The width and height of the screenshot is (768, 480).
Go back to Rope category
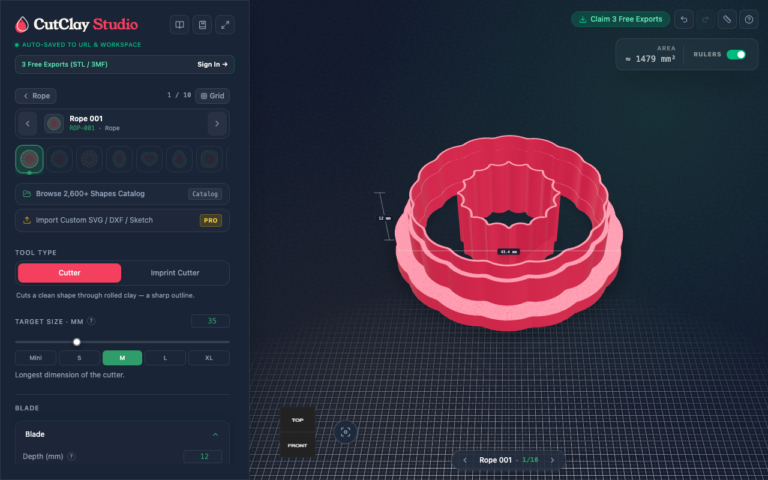tap(36, 96)
